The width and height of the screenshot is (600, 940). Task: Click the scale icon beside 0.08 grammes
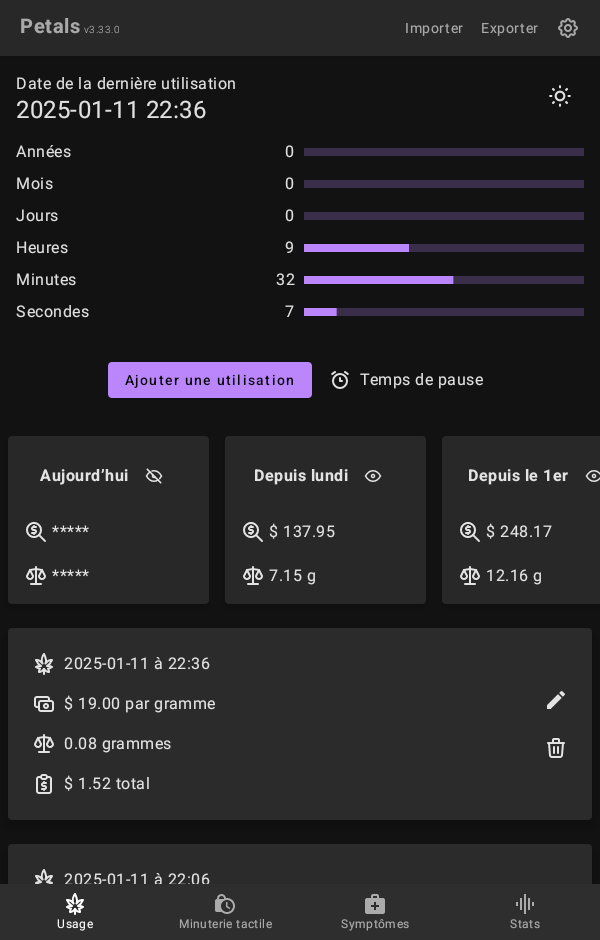pyautogui.click(x=44, y=744)
